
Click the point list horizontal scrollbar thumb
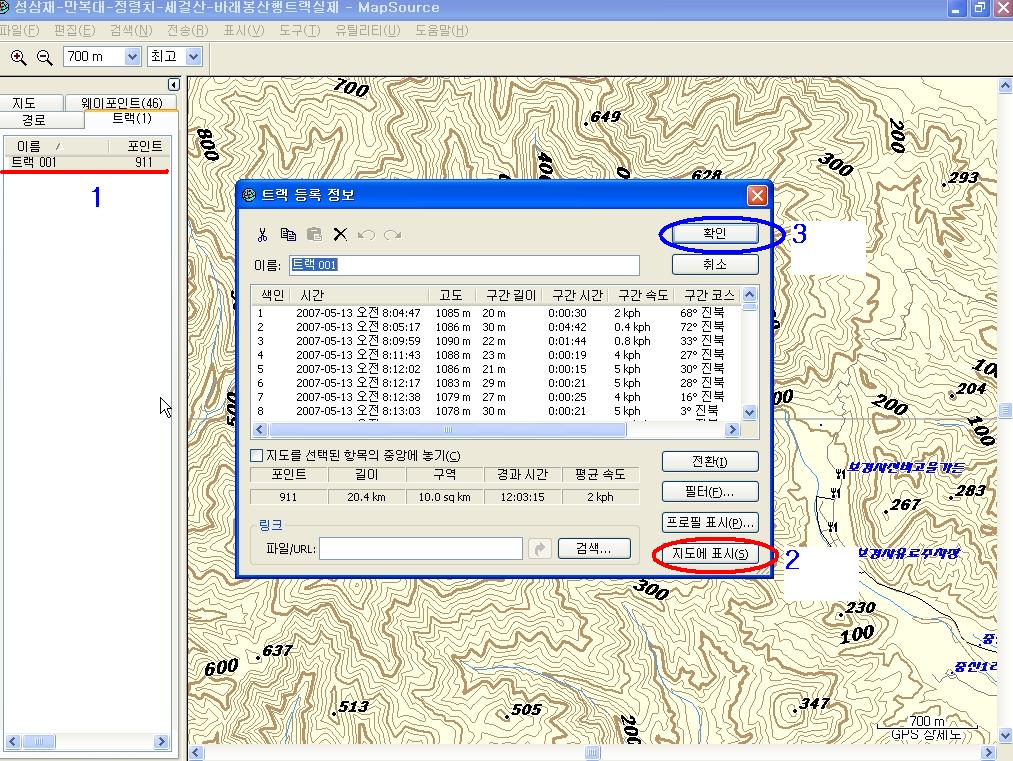pos(448,430)
